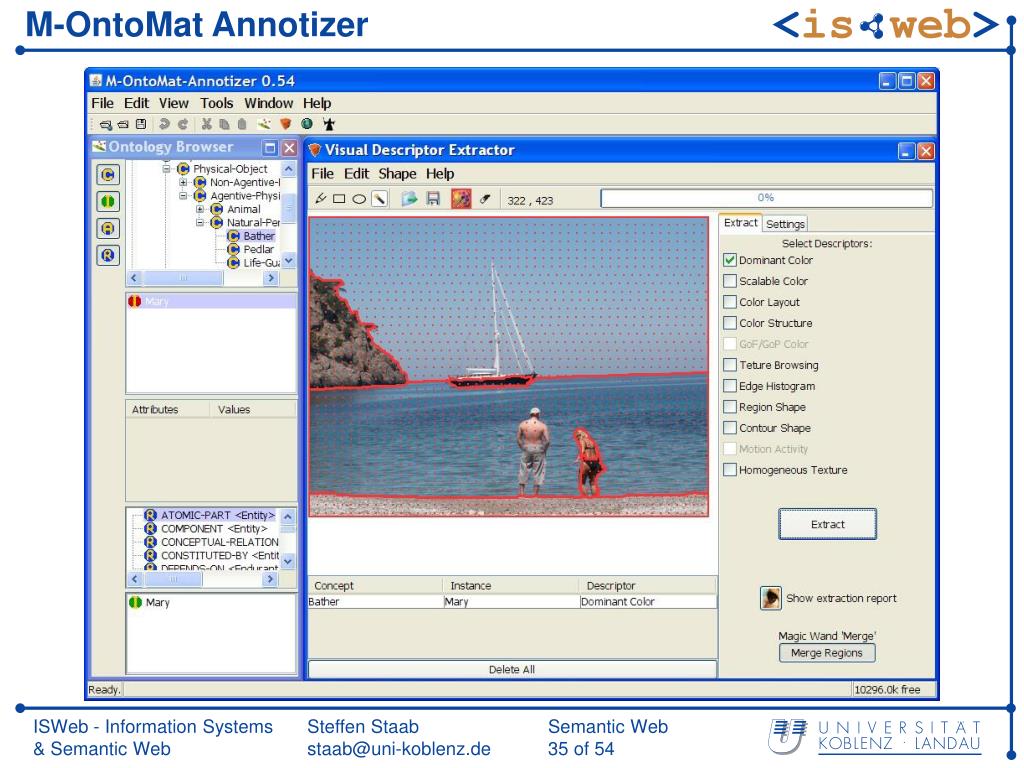The width and height of the screenshot is (1024, 768).
Task: Click the Extract button
Action: pos(827,524)
